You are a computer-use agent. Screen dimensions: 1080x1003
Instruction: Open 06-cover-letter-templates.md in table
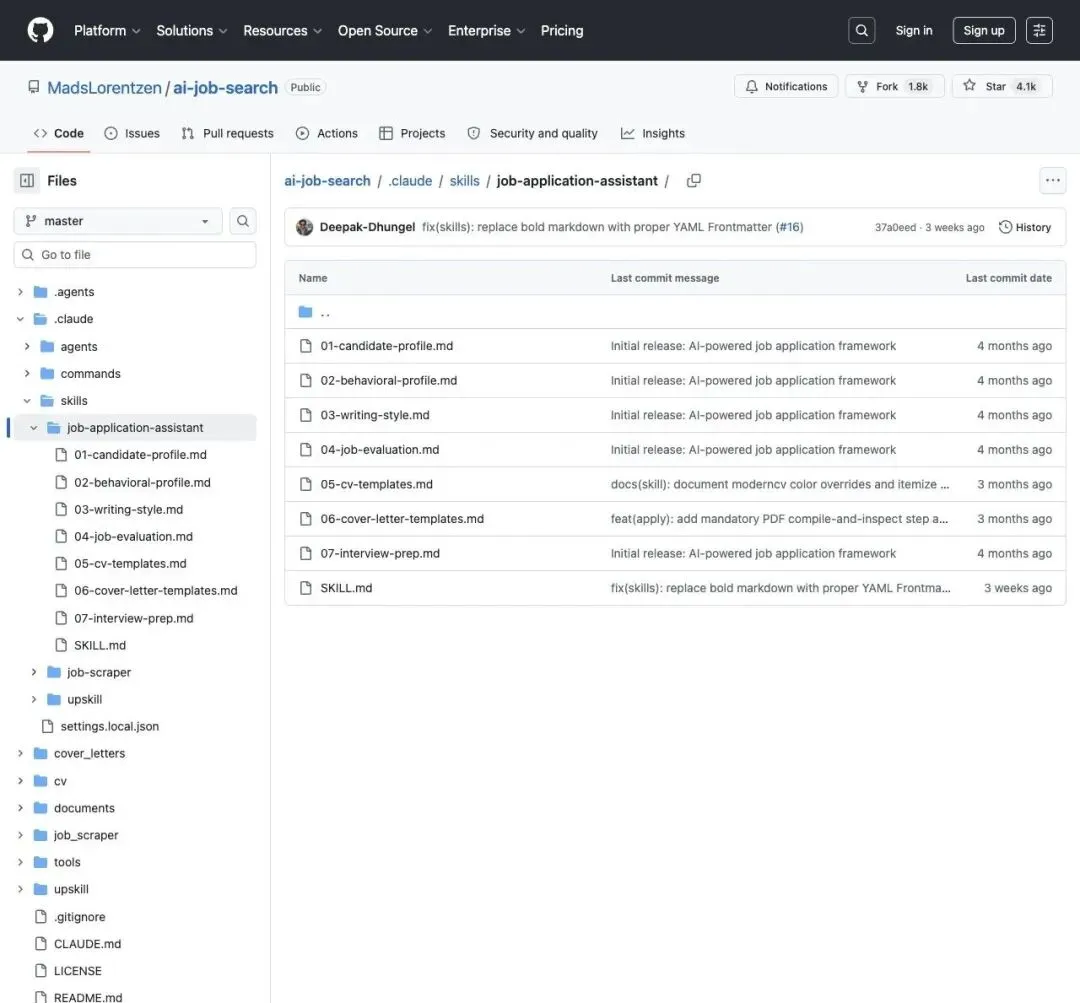point(402,519)
